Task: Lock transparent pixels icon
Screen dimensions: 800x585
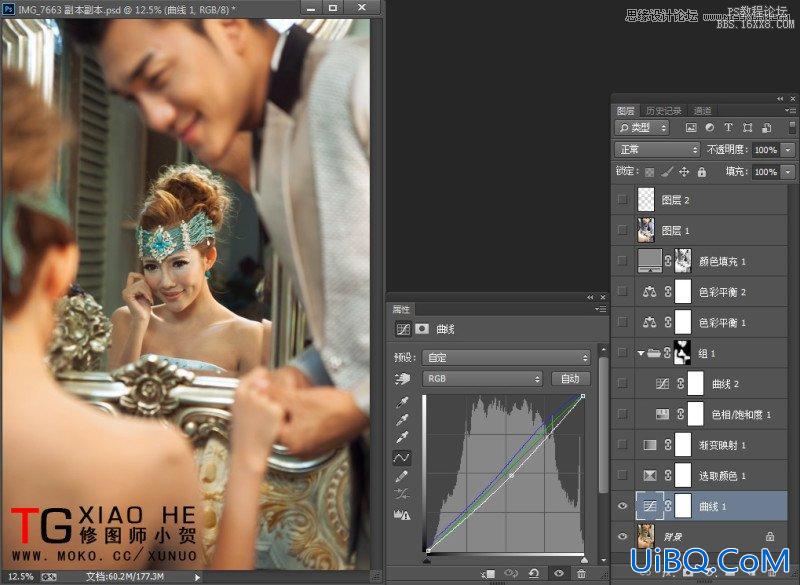Action: point(649,172)
